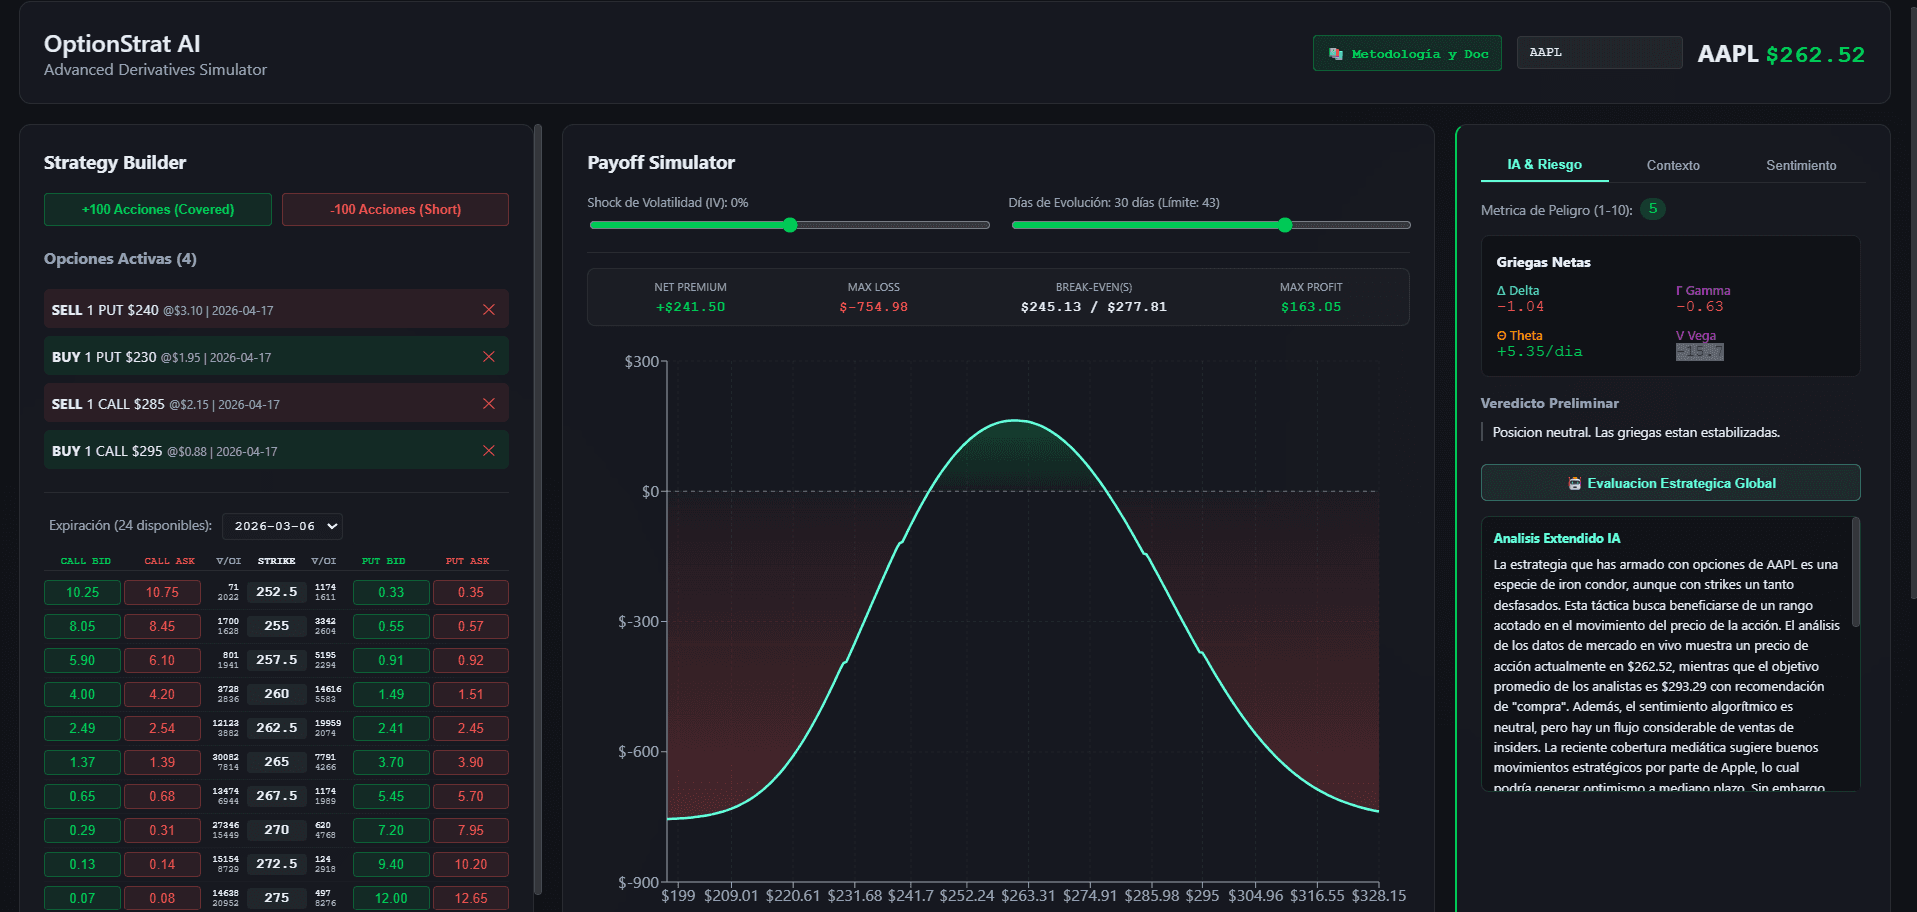Screen dimensions: 1917x912
Task: Select put ask 0.57 at strike 255
Action: click(470, 626)
